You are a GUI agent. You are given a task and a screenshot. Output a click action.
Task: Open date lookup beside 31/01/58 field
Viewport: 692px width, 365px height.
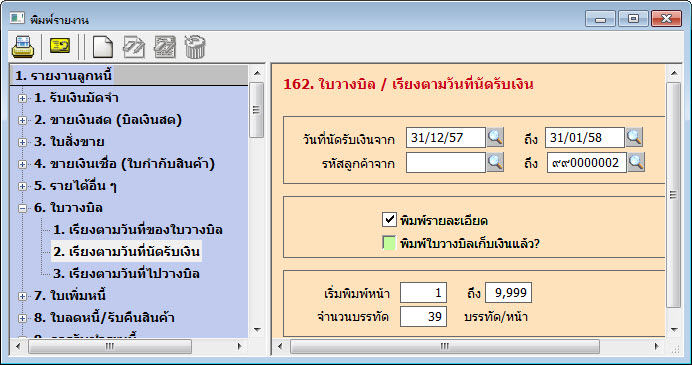click(x=634, y=137)
